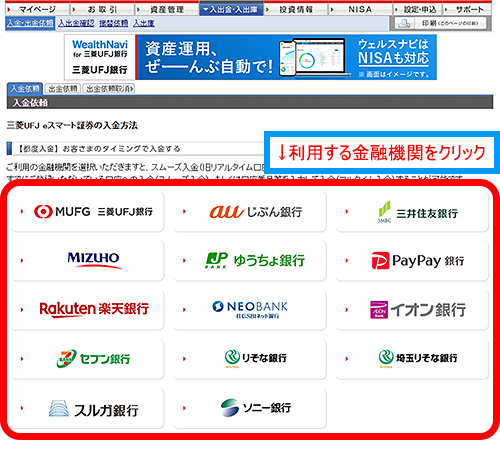500x450 pixels.
Task: Click the Seven Bank 7 logo
Action: [x=66, y=358]
